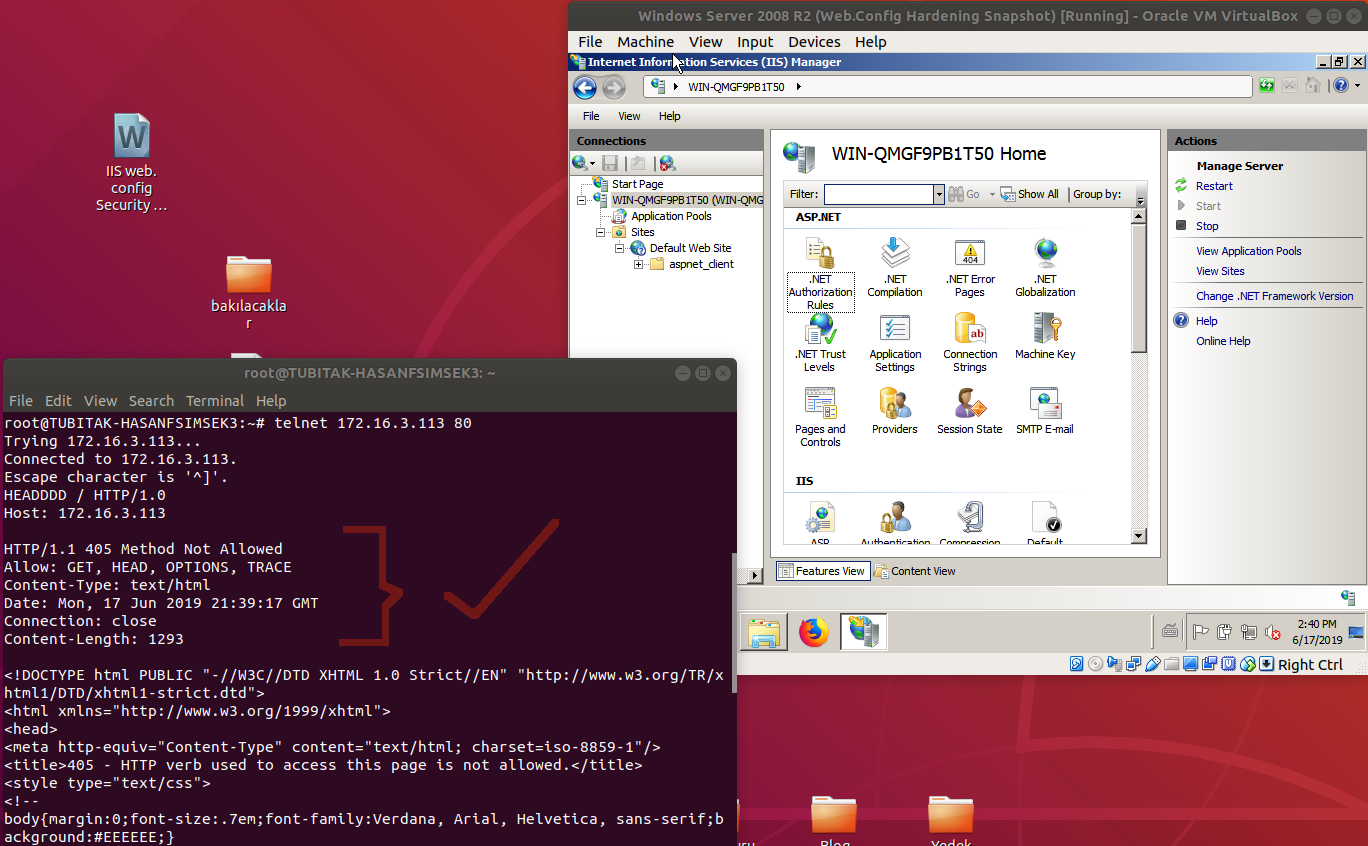Image resolution: width=1368 pixels, height=846 pixels.
Task: Select IIS Manager button in Windows taskbar
Action: 864,632
